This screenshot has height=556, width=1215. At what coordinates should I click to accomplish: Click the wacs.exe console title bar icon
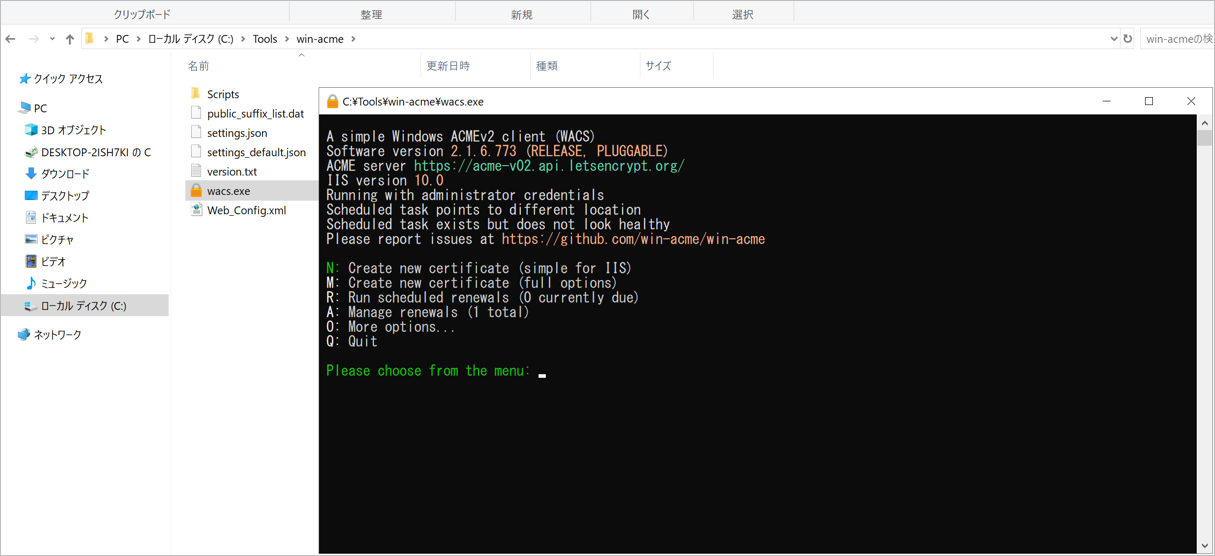332,101
